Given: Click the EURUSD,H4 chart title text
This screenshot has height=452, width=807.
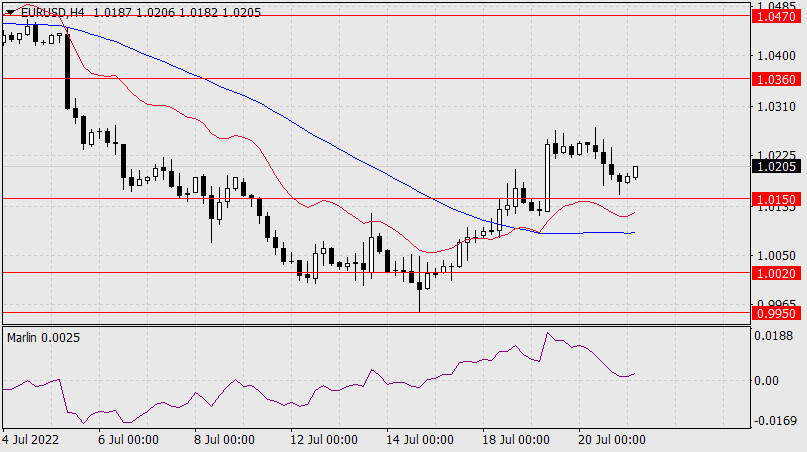Looking at the screenshot, I should coord(53,12).
